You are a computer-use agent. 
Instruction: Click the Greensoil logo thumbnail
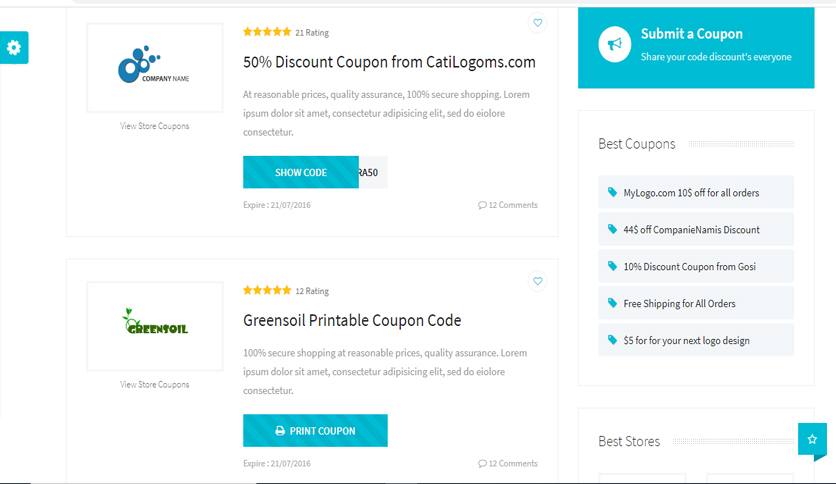[x=155, y=326]
